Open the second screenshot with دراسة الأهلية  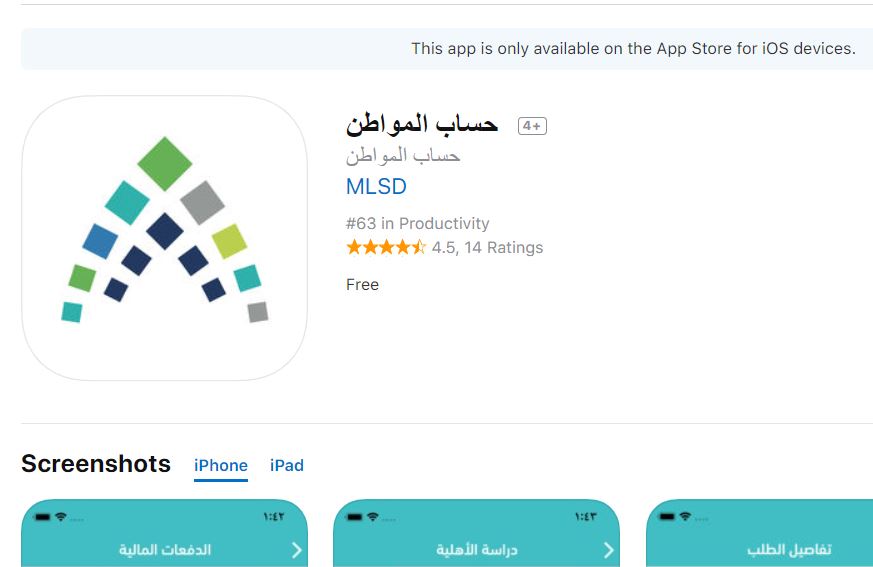[x=477, y=533]
